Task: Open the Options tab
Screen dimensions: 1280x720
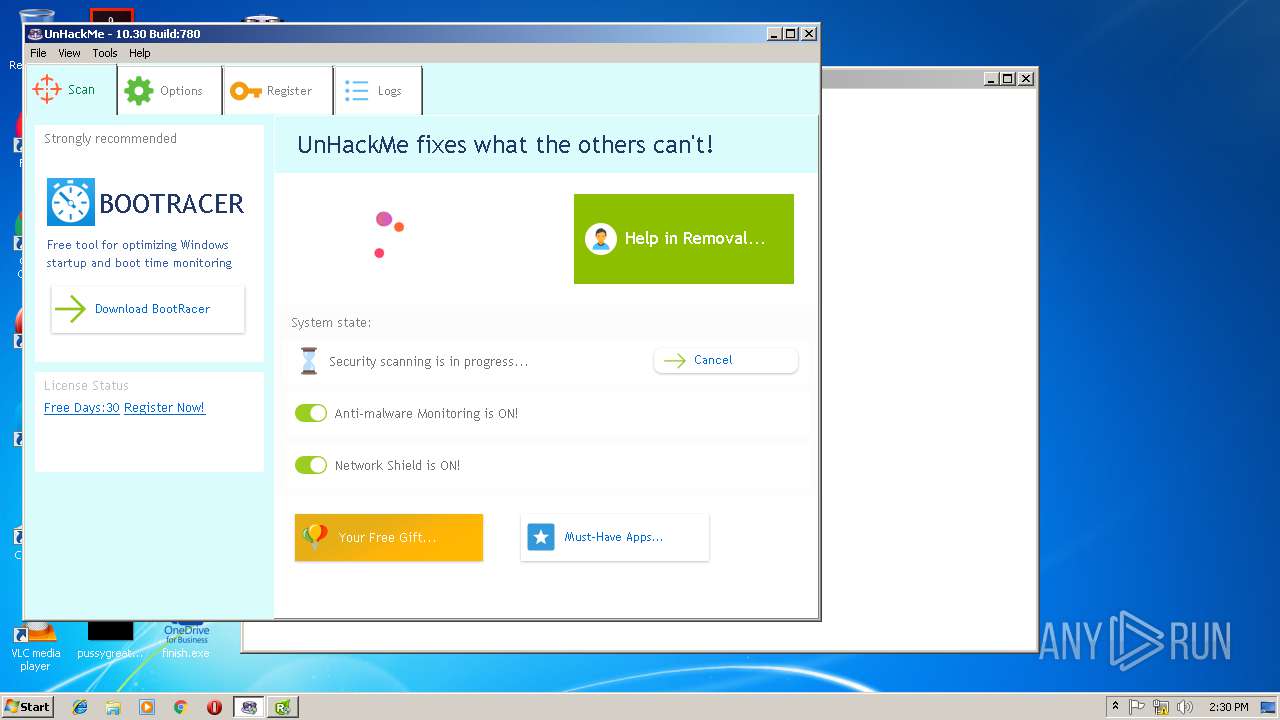Action: tap(170, 90)
